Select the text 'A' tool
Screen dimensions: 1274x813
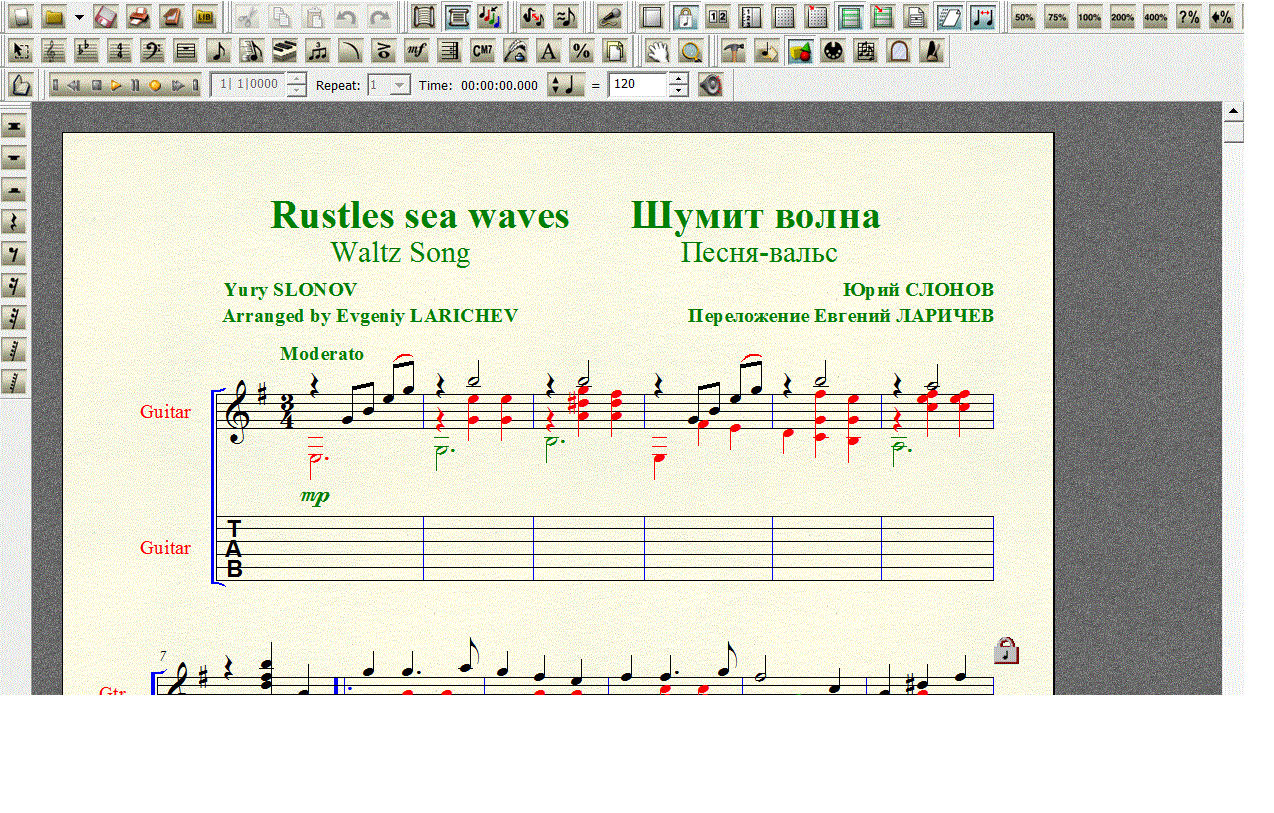point(547,52)
